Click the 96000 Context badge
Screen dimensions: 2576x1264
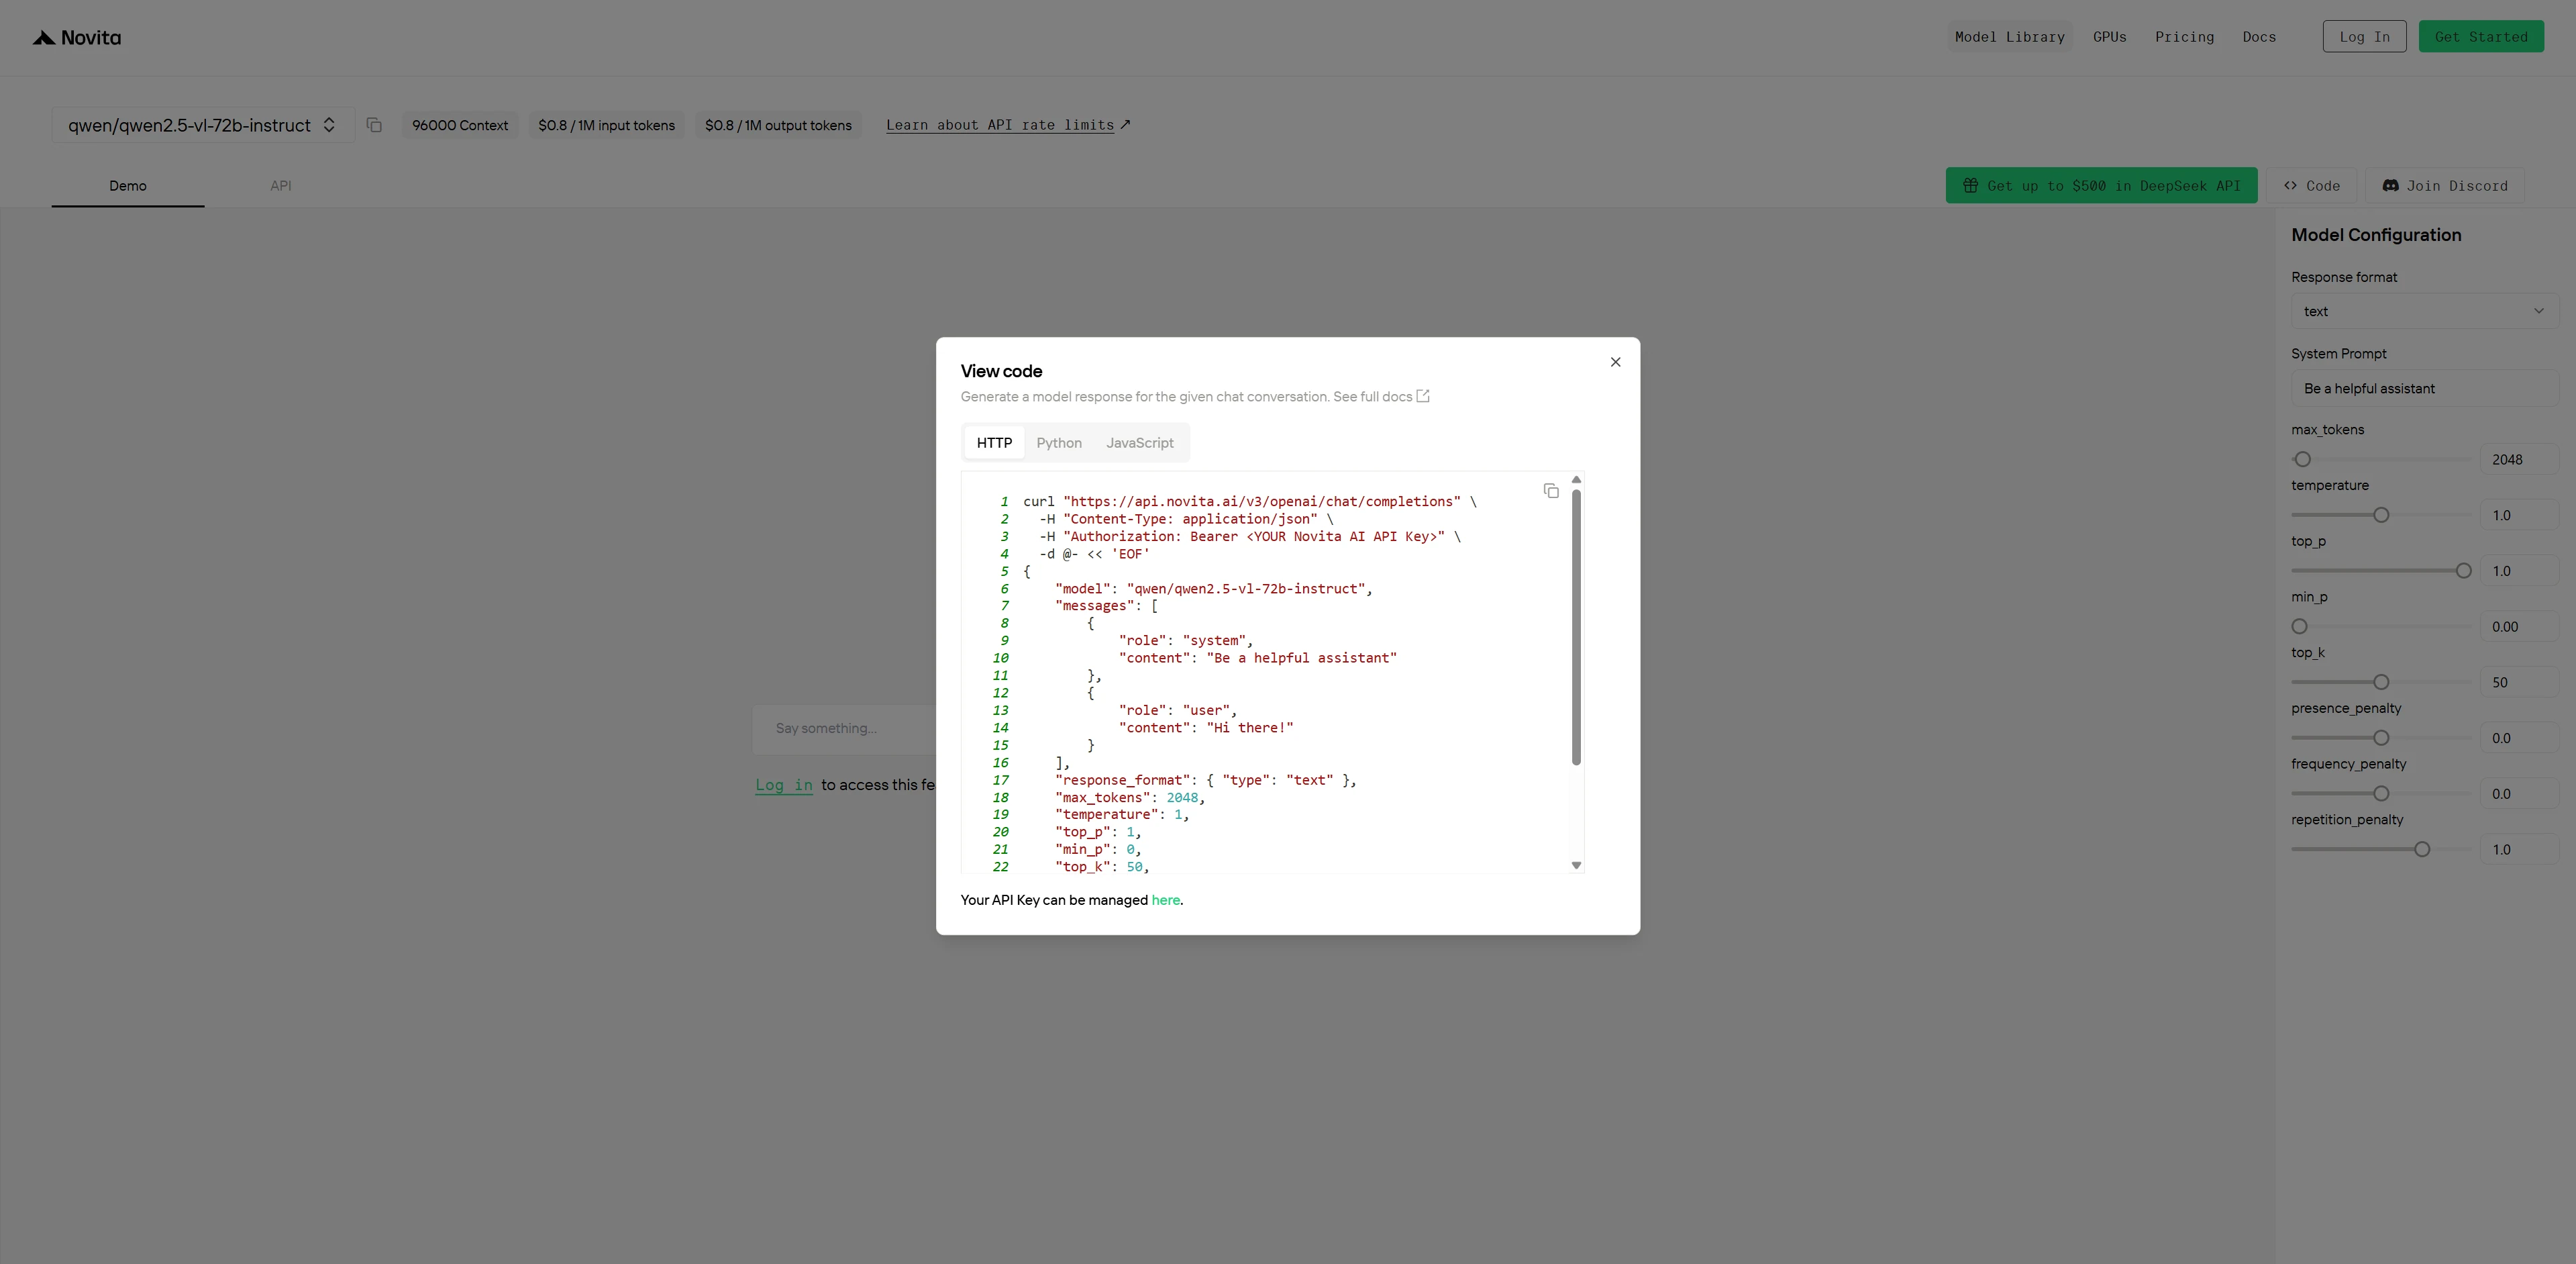pyautogui.click(x=460, y=125)
